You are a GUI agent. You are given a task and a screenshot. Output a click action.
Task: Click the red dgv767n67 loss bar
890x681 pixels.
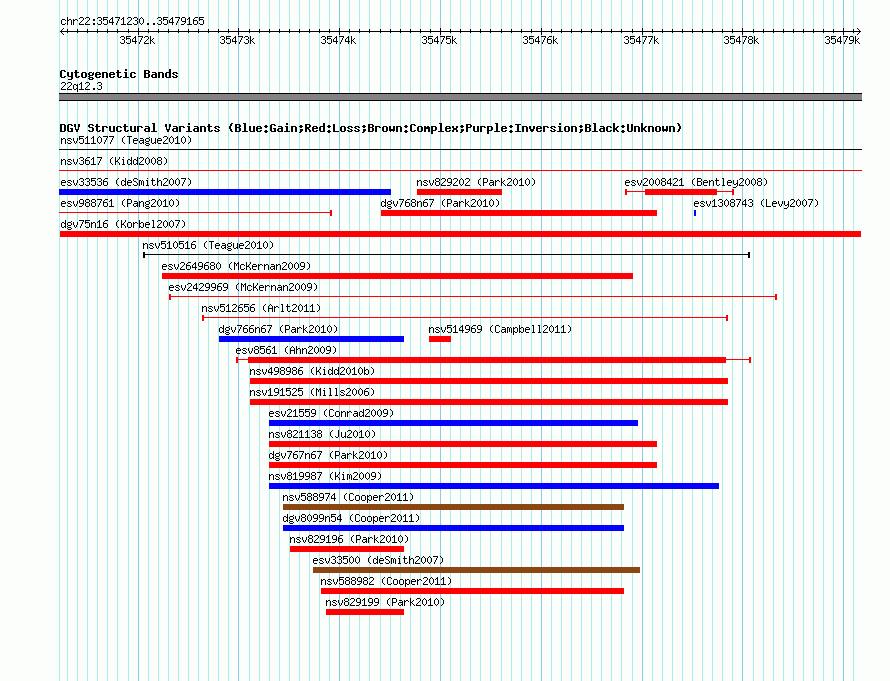(x=463, y=465)
